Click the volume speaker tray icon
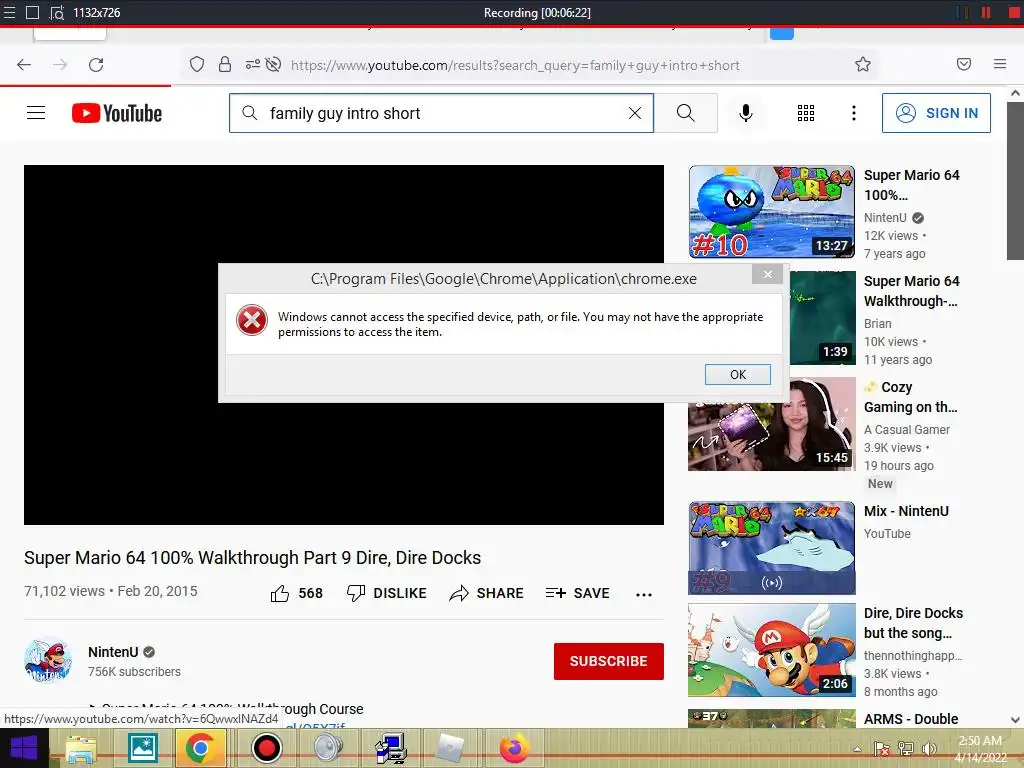The image size is (1024, 768). point(929,748)
